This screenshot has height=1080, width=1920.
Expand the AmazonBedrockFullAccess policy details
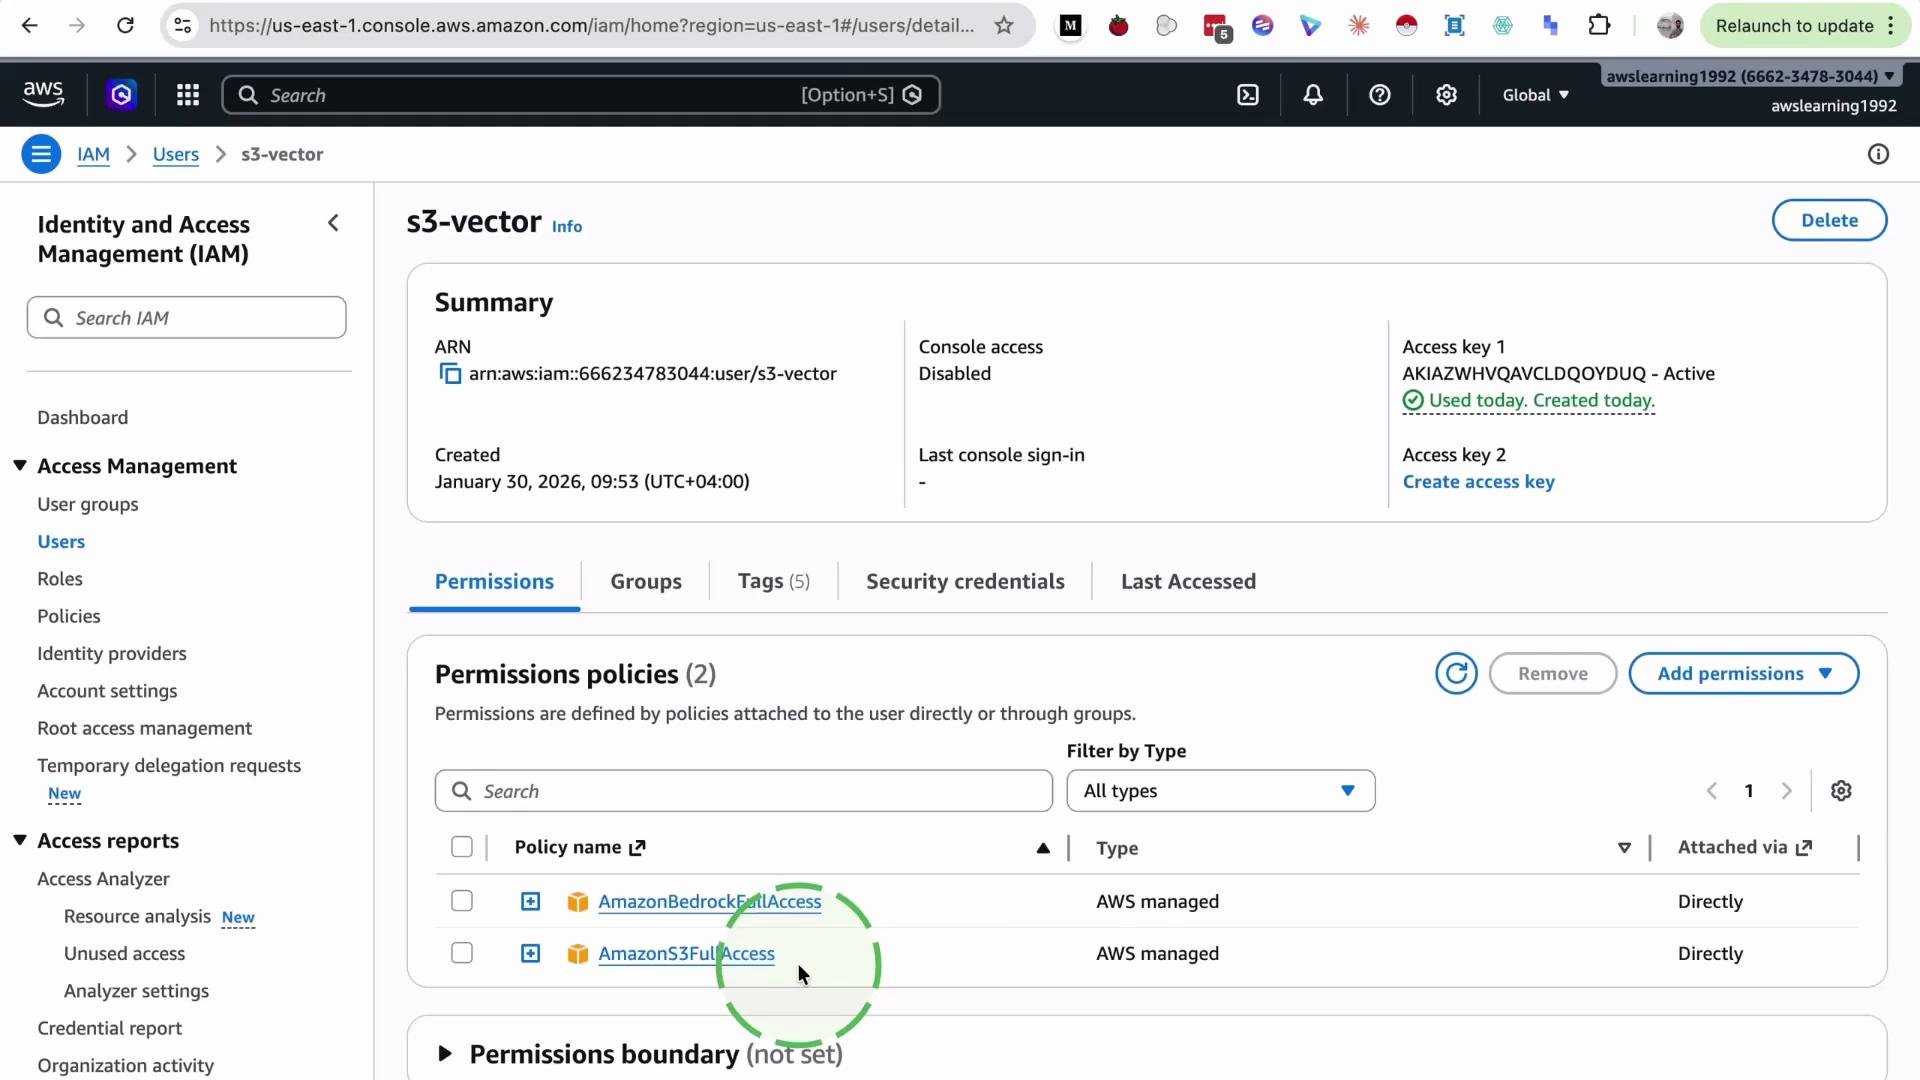coord(531,902)
